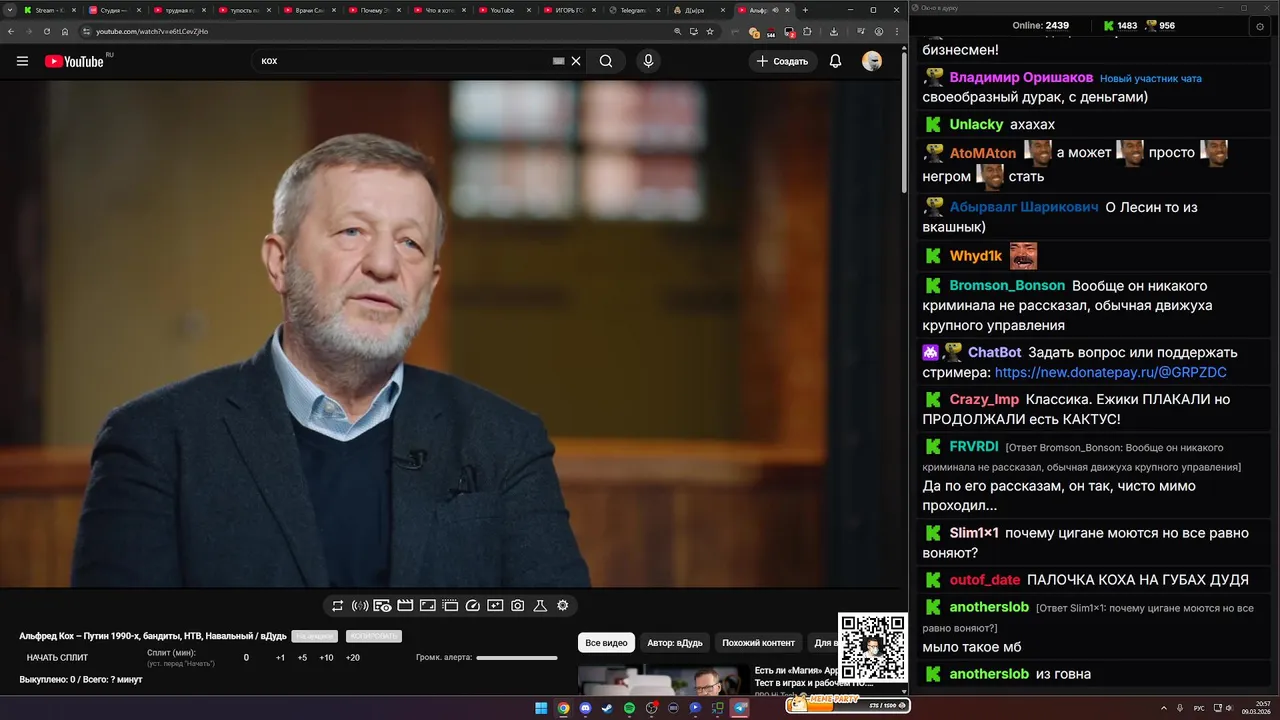Select the Похожий контент filter chip
The width and height of the screenshot is (1280, 720).
[758, 643]
